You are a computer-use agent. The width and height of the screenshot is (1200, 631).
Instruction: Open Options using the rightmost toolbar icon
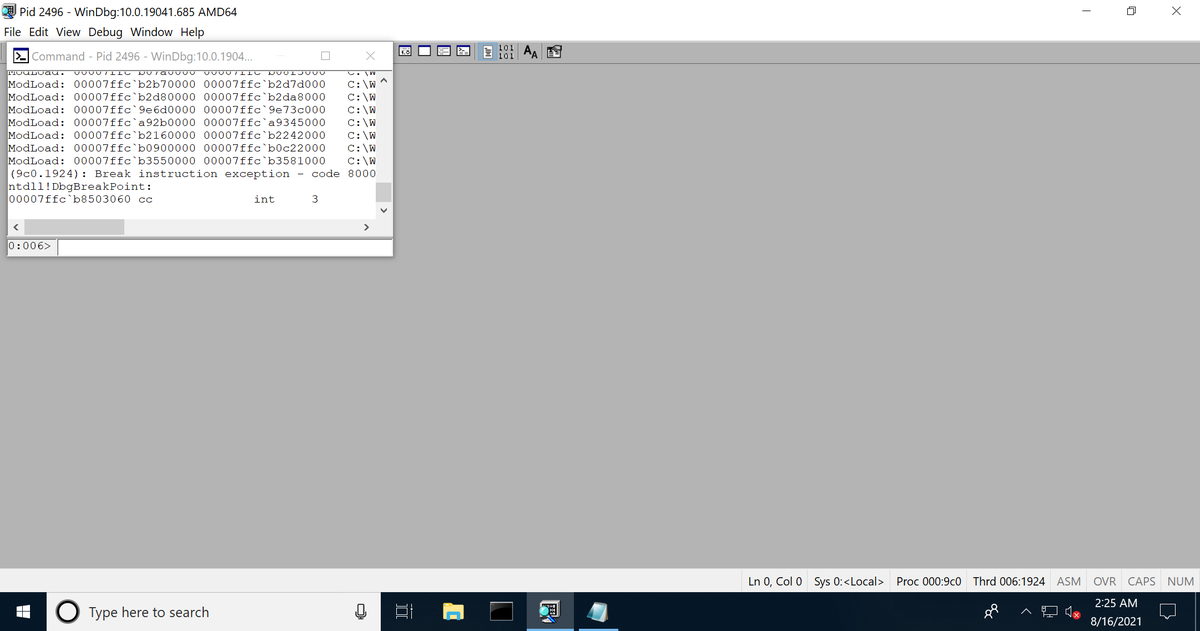click(x=554, y=51)
